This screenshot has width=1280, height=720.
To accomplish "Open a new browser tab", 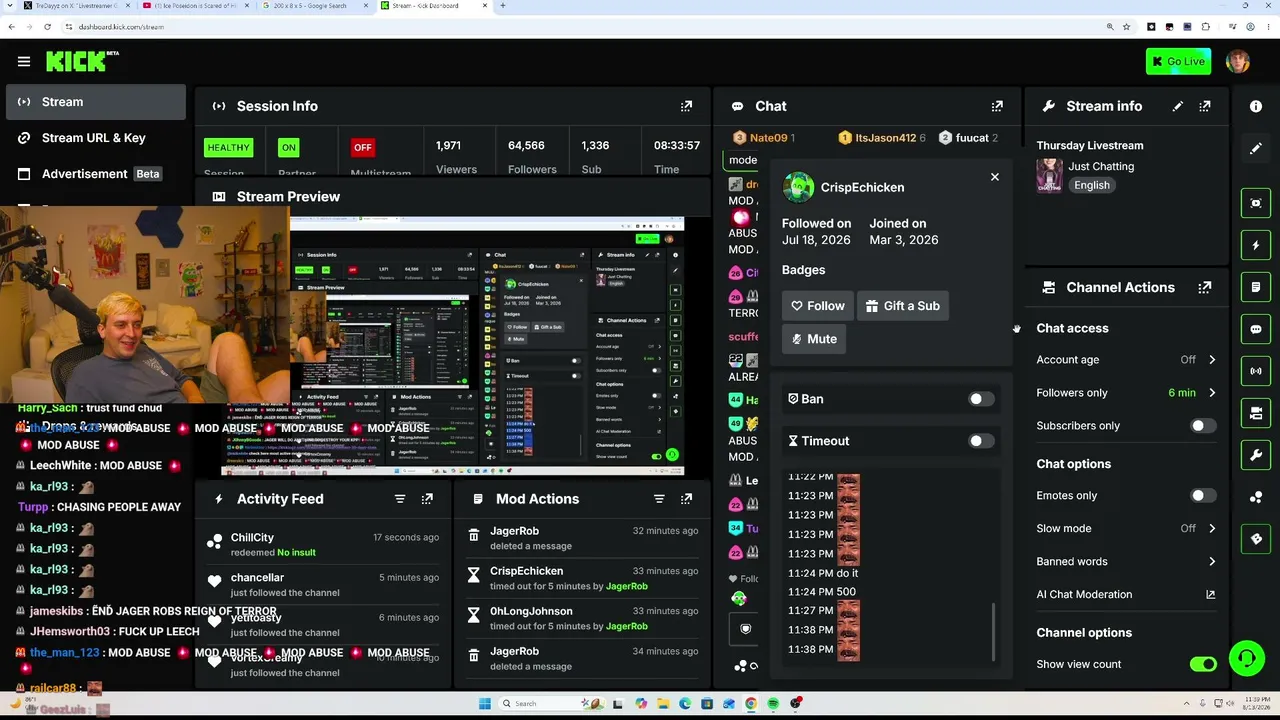I will 503,6.
